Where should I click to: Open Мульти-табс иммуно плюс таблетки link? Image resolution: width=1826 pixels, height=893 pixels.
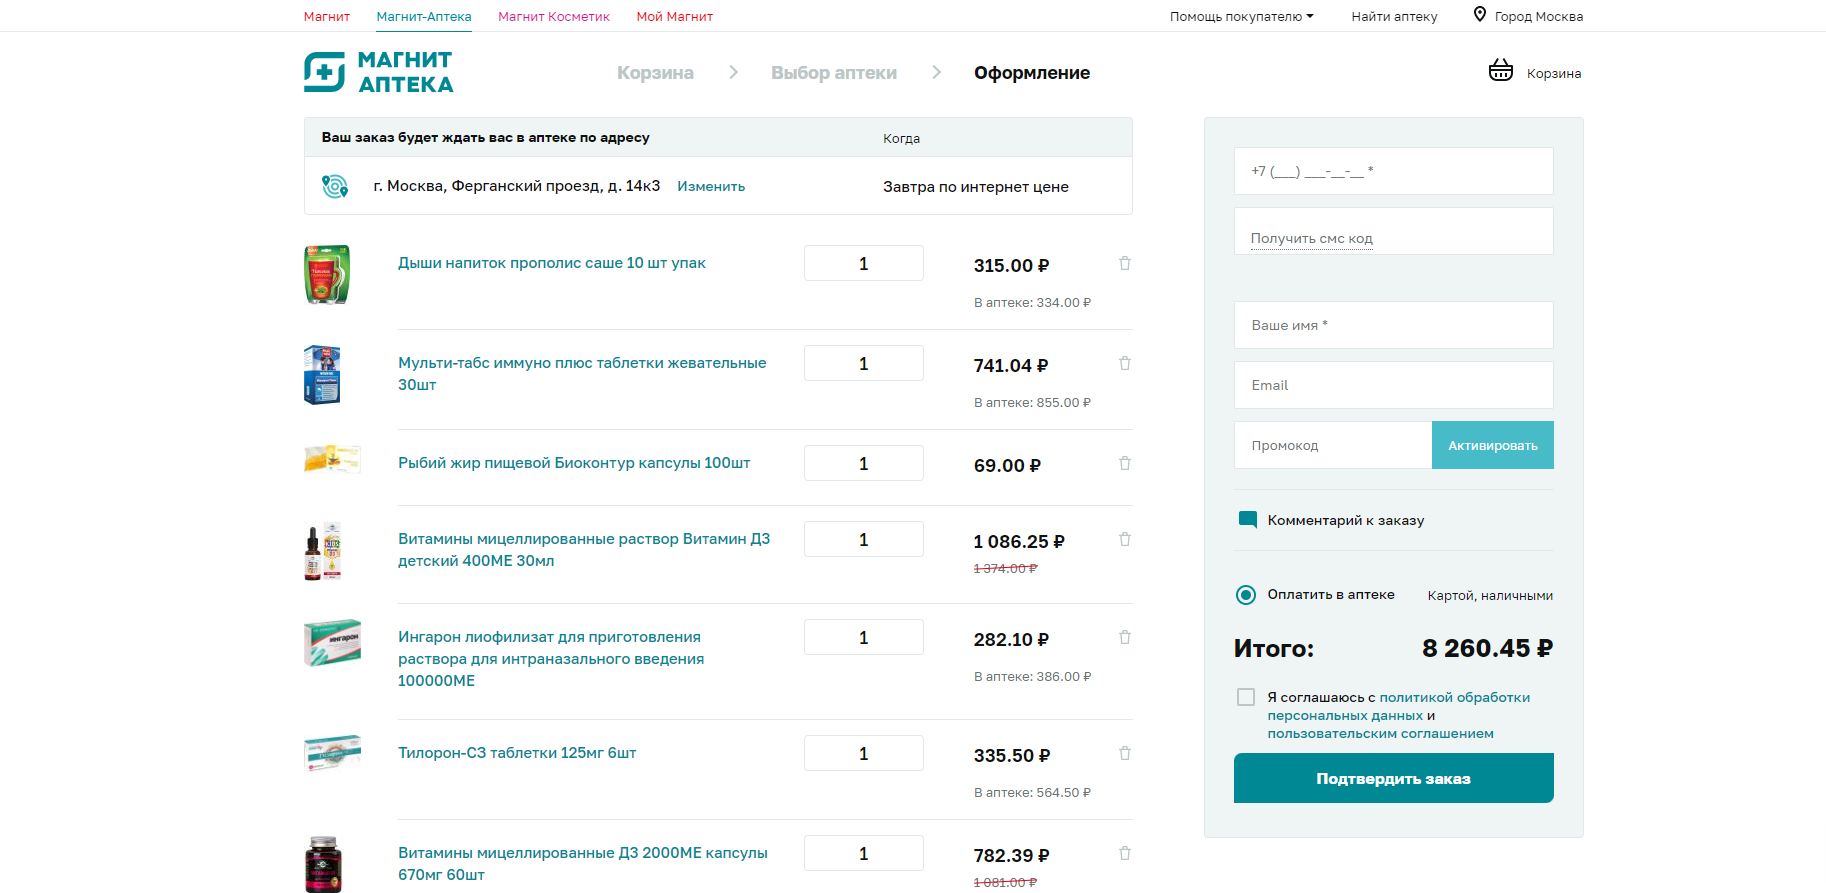582,373
